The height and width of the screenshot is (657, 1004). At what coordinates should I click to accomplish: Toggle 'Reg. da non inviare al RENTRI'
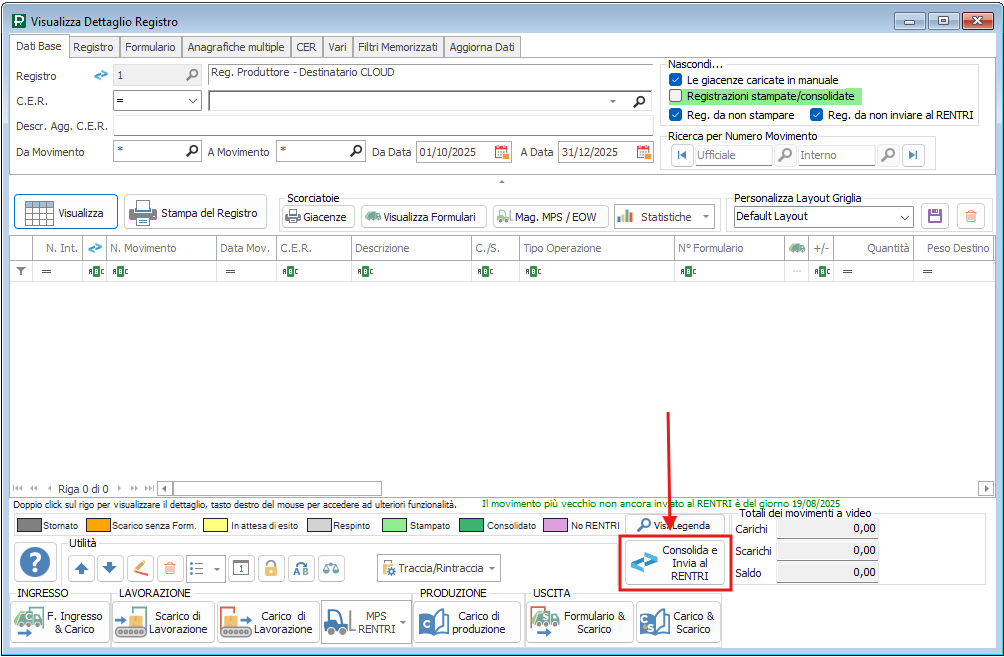(x=817, y=115)
